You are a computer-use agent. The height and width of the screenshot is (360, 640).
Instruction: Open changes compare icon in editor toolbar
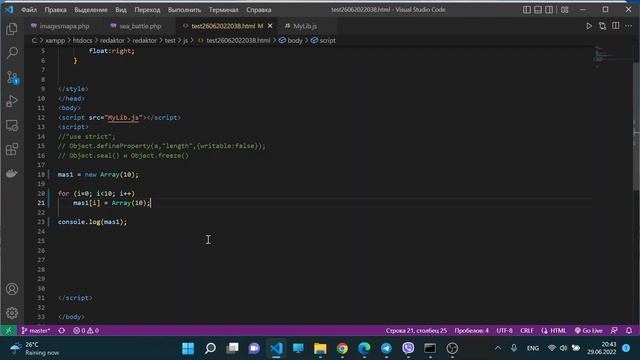(x=602, y=26)
